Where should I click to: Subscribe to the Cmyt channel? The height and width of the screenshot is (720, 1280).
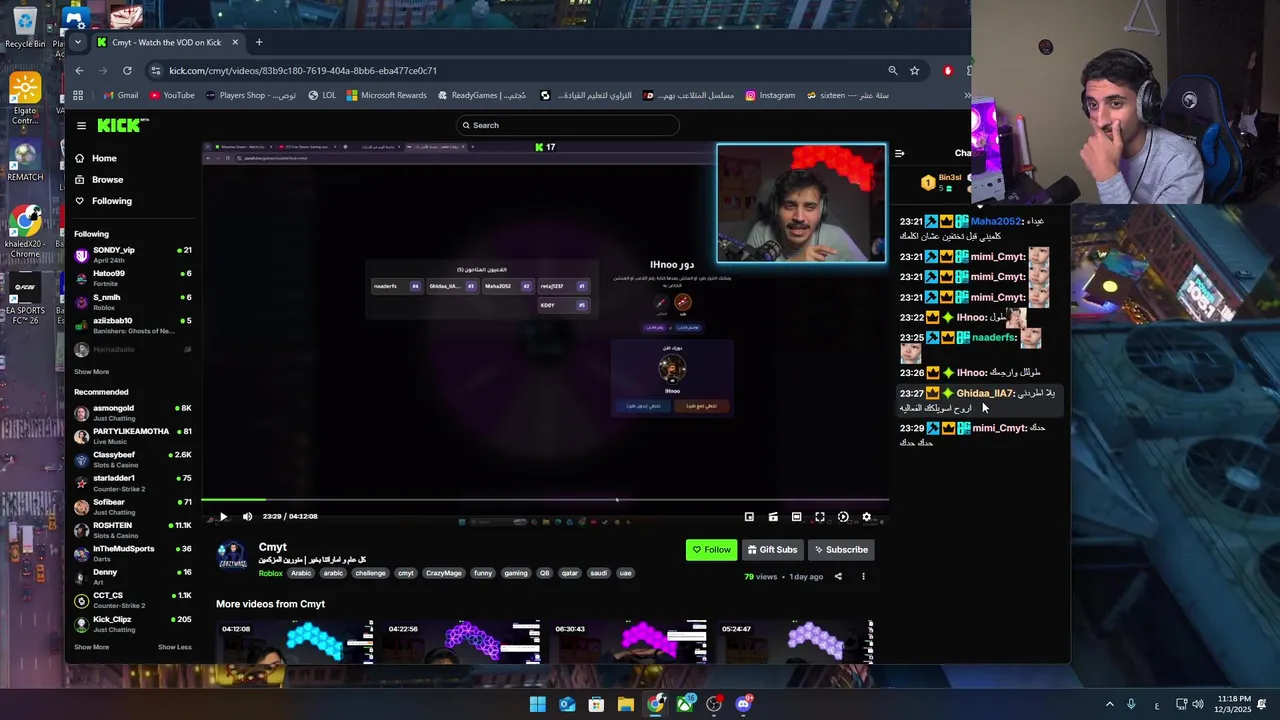840,550
